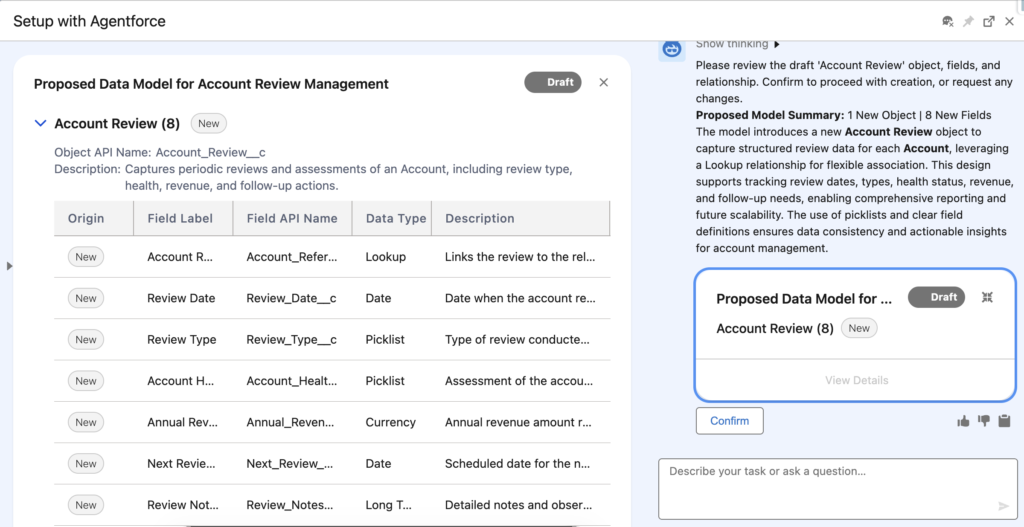Screen dimensions: 1024x527
Task: Click the Account_Refer... API name cell
Action: (292, 257)
